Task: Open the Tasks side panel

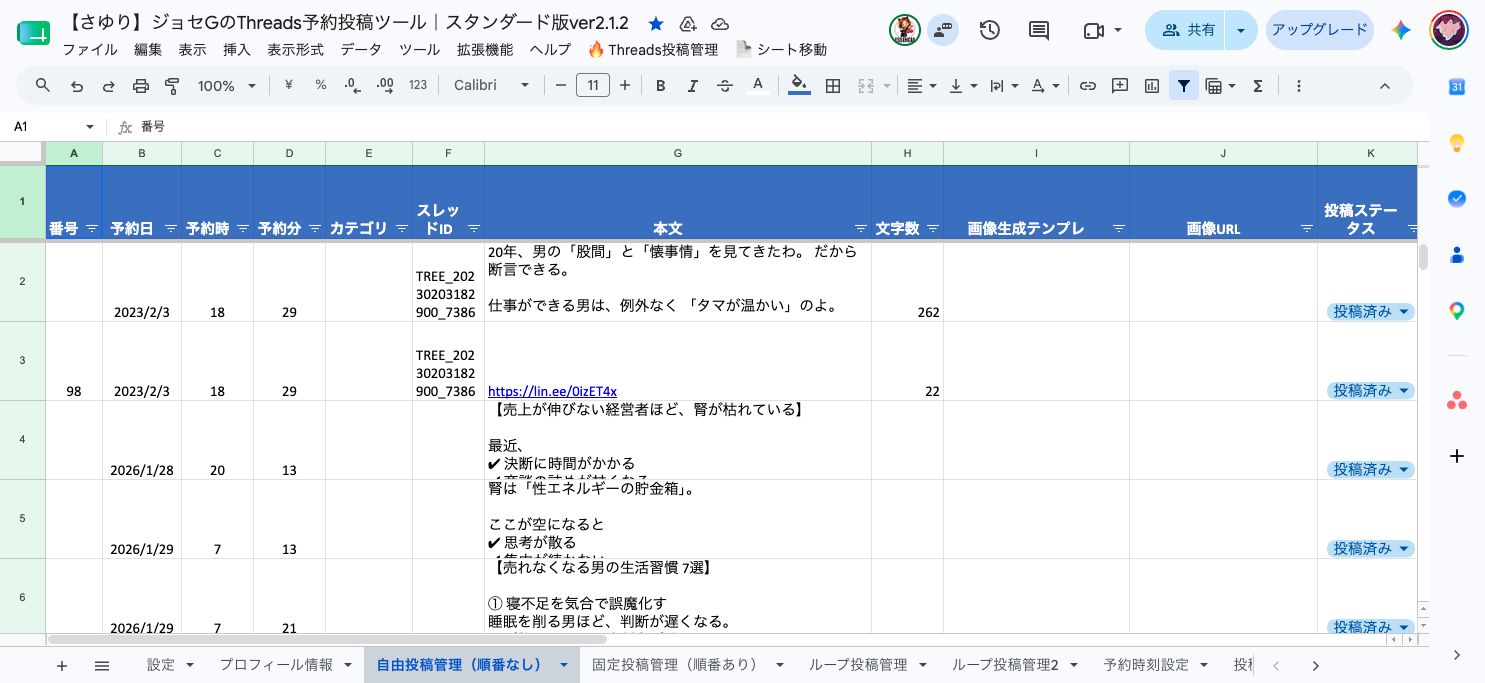Action: (x=1457, y=199)
